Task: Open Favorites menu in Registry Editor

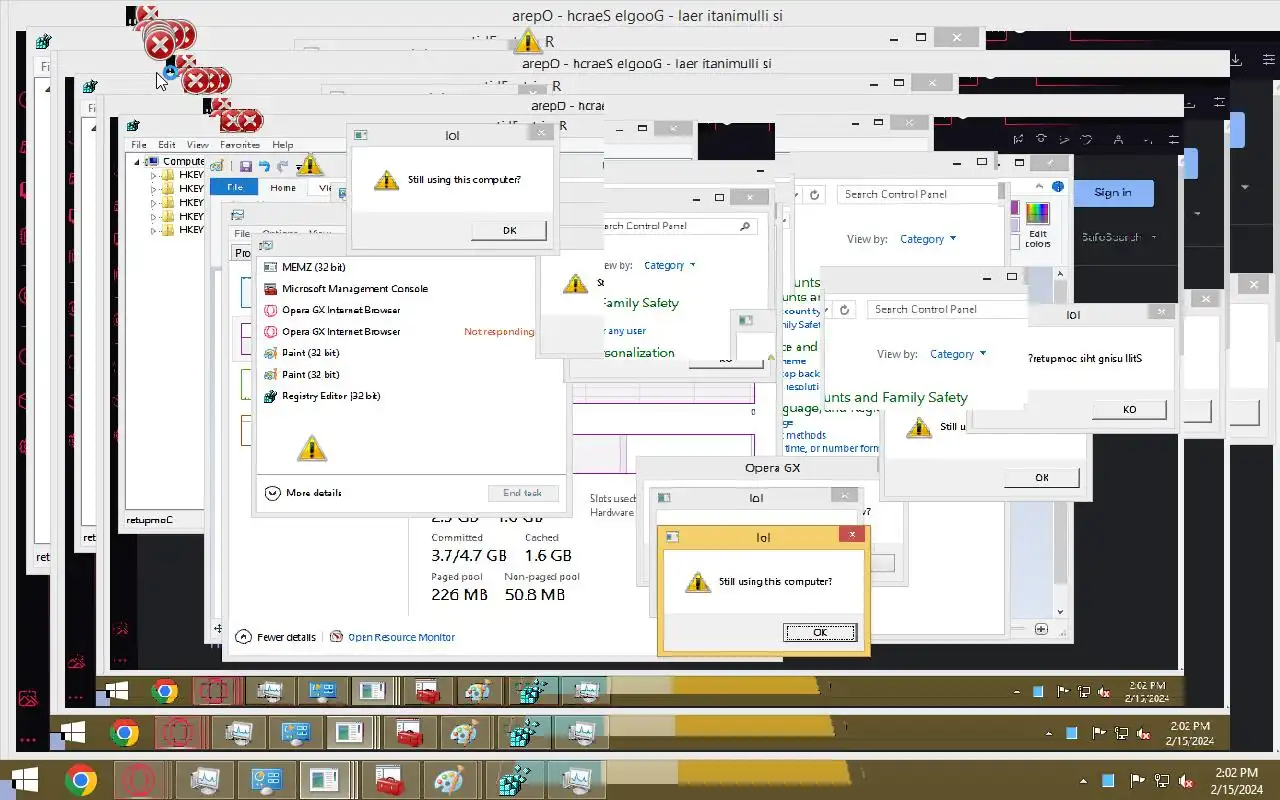Action: click(240, 145)
